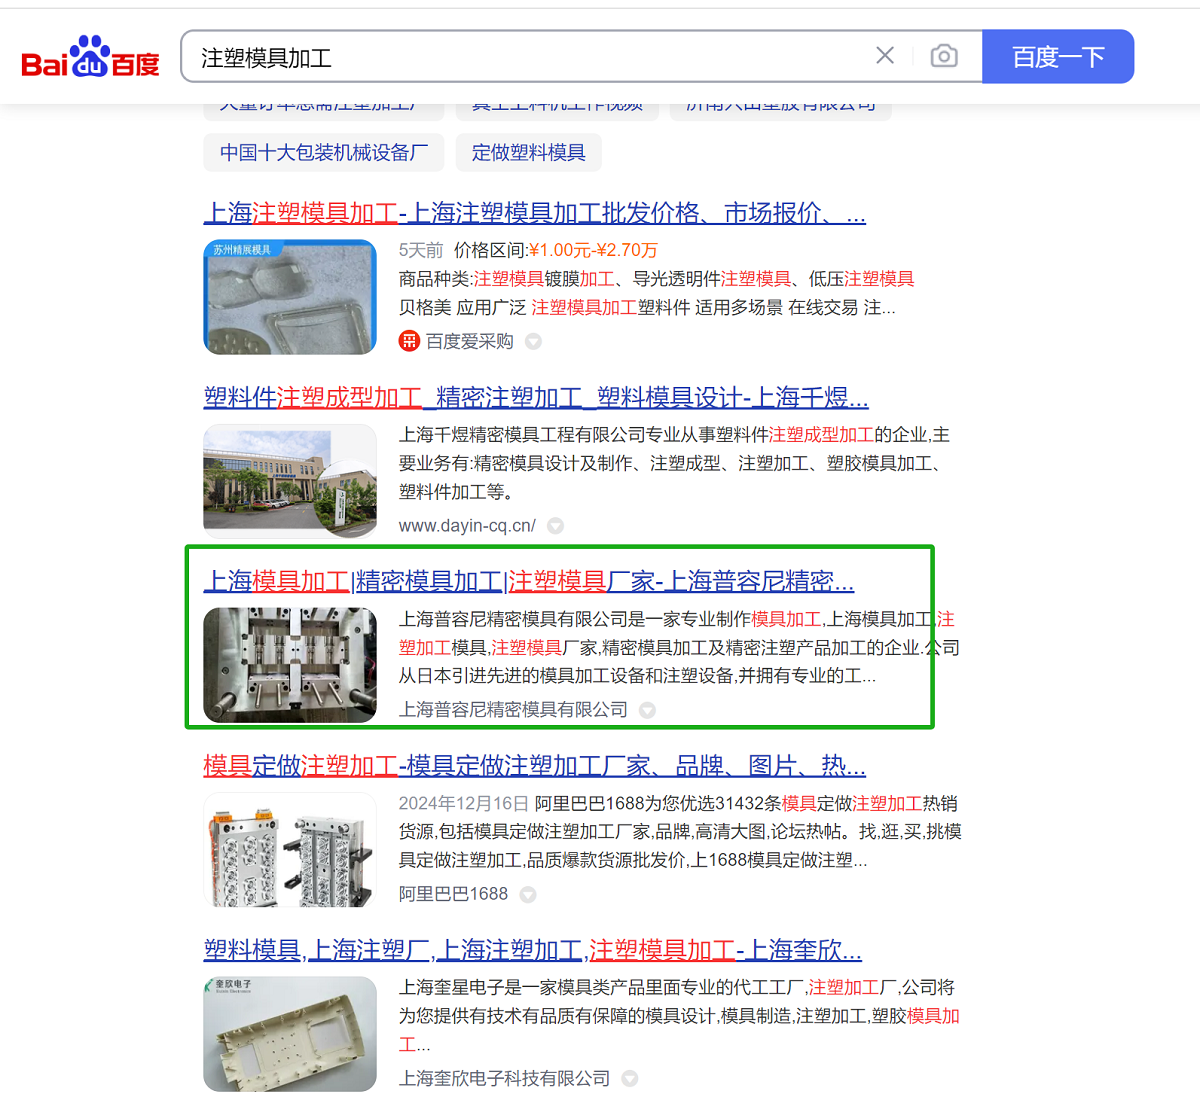Open result 模具定做注塑加工-模具定做注塑加工厂家
The height and width of the screenshot is (1103, 1200).
[535, 766]
